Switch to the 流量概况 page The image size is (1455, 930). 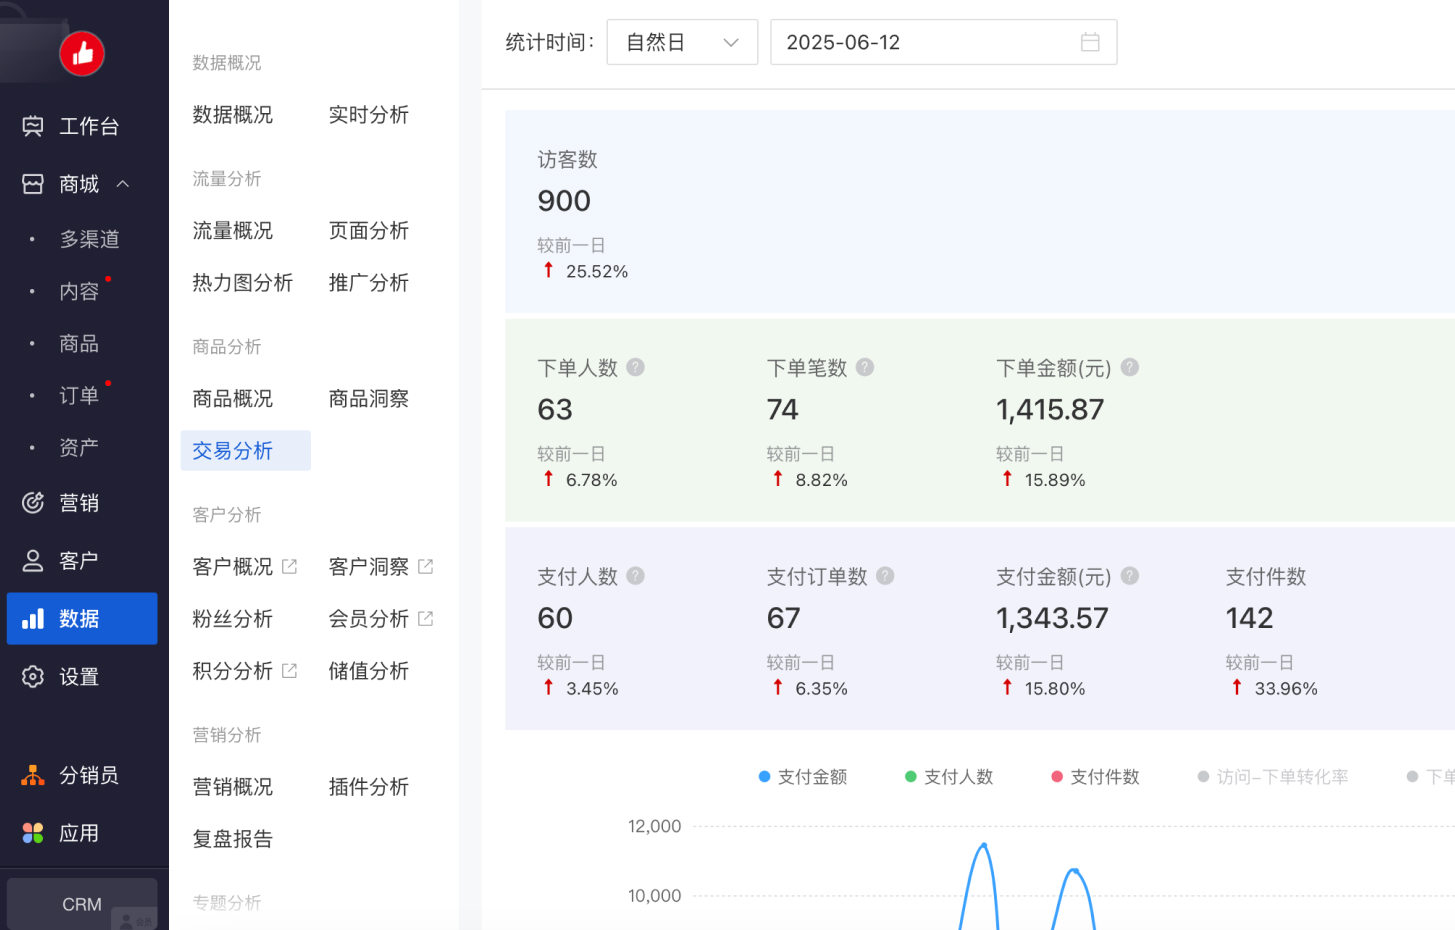click(232, 231)
